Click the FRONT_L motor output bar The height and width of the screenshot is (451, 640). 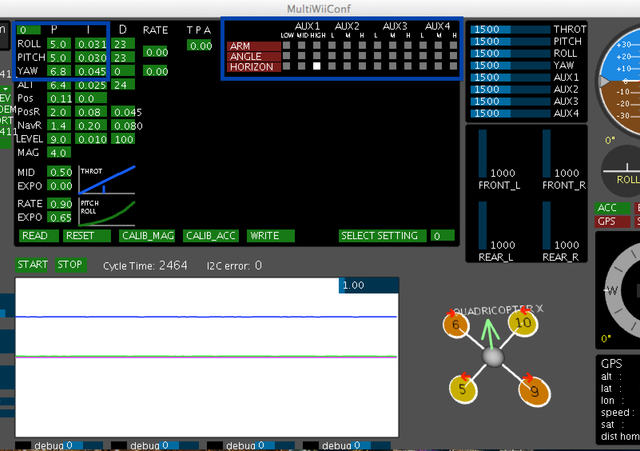pos(482,153)
